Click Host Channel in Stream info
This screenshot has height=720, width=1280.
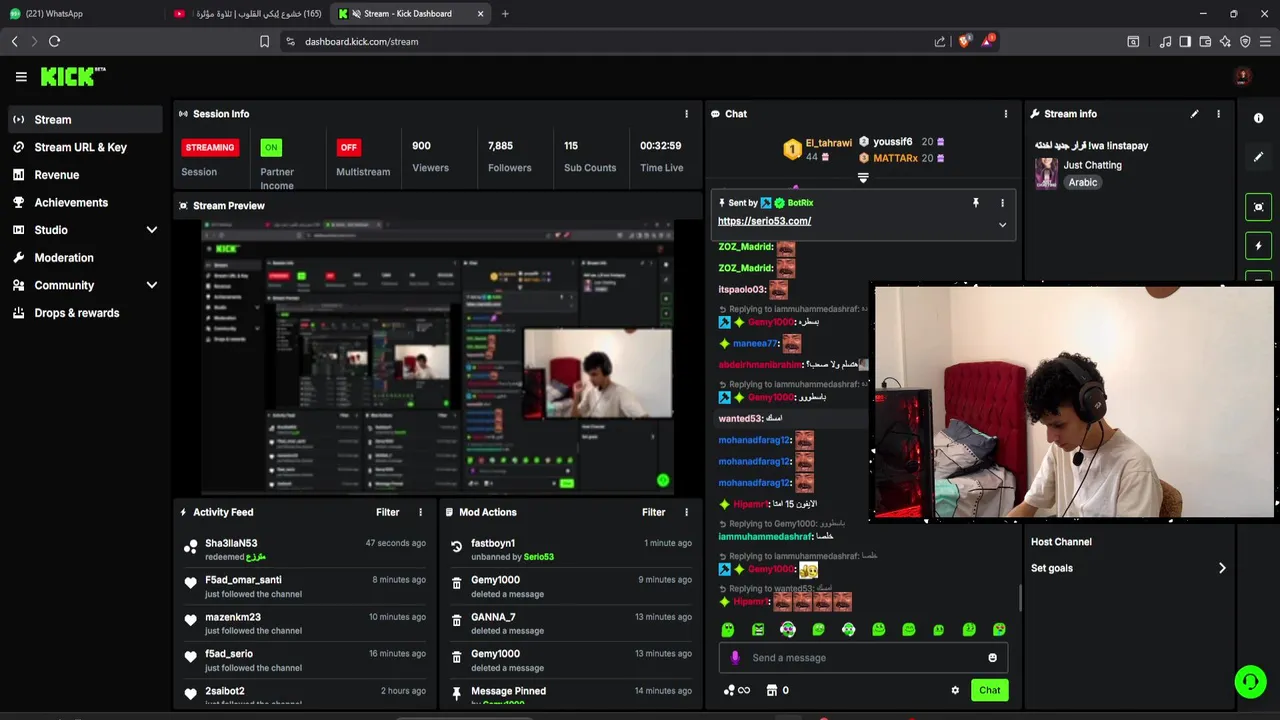(x=1061, y=542)
